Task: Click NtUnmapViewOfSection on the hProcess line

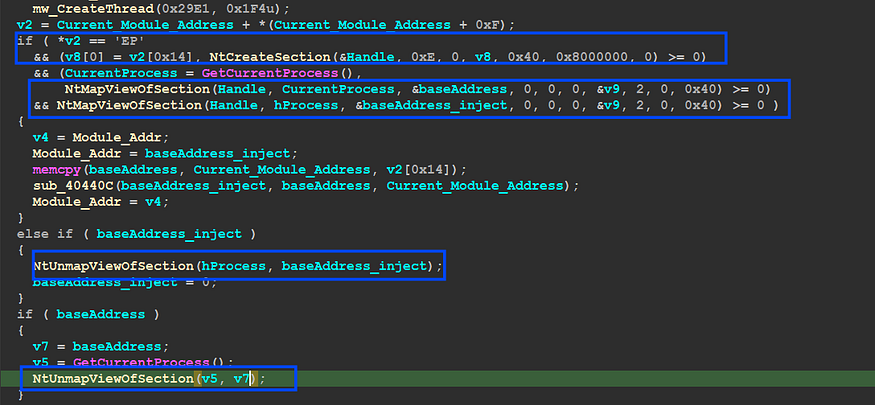Action: (x=112, y=266)
